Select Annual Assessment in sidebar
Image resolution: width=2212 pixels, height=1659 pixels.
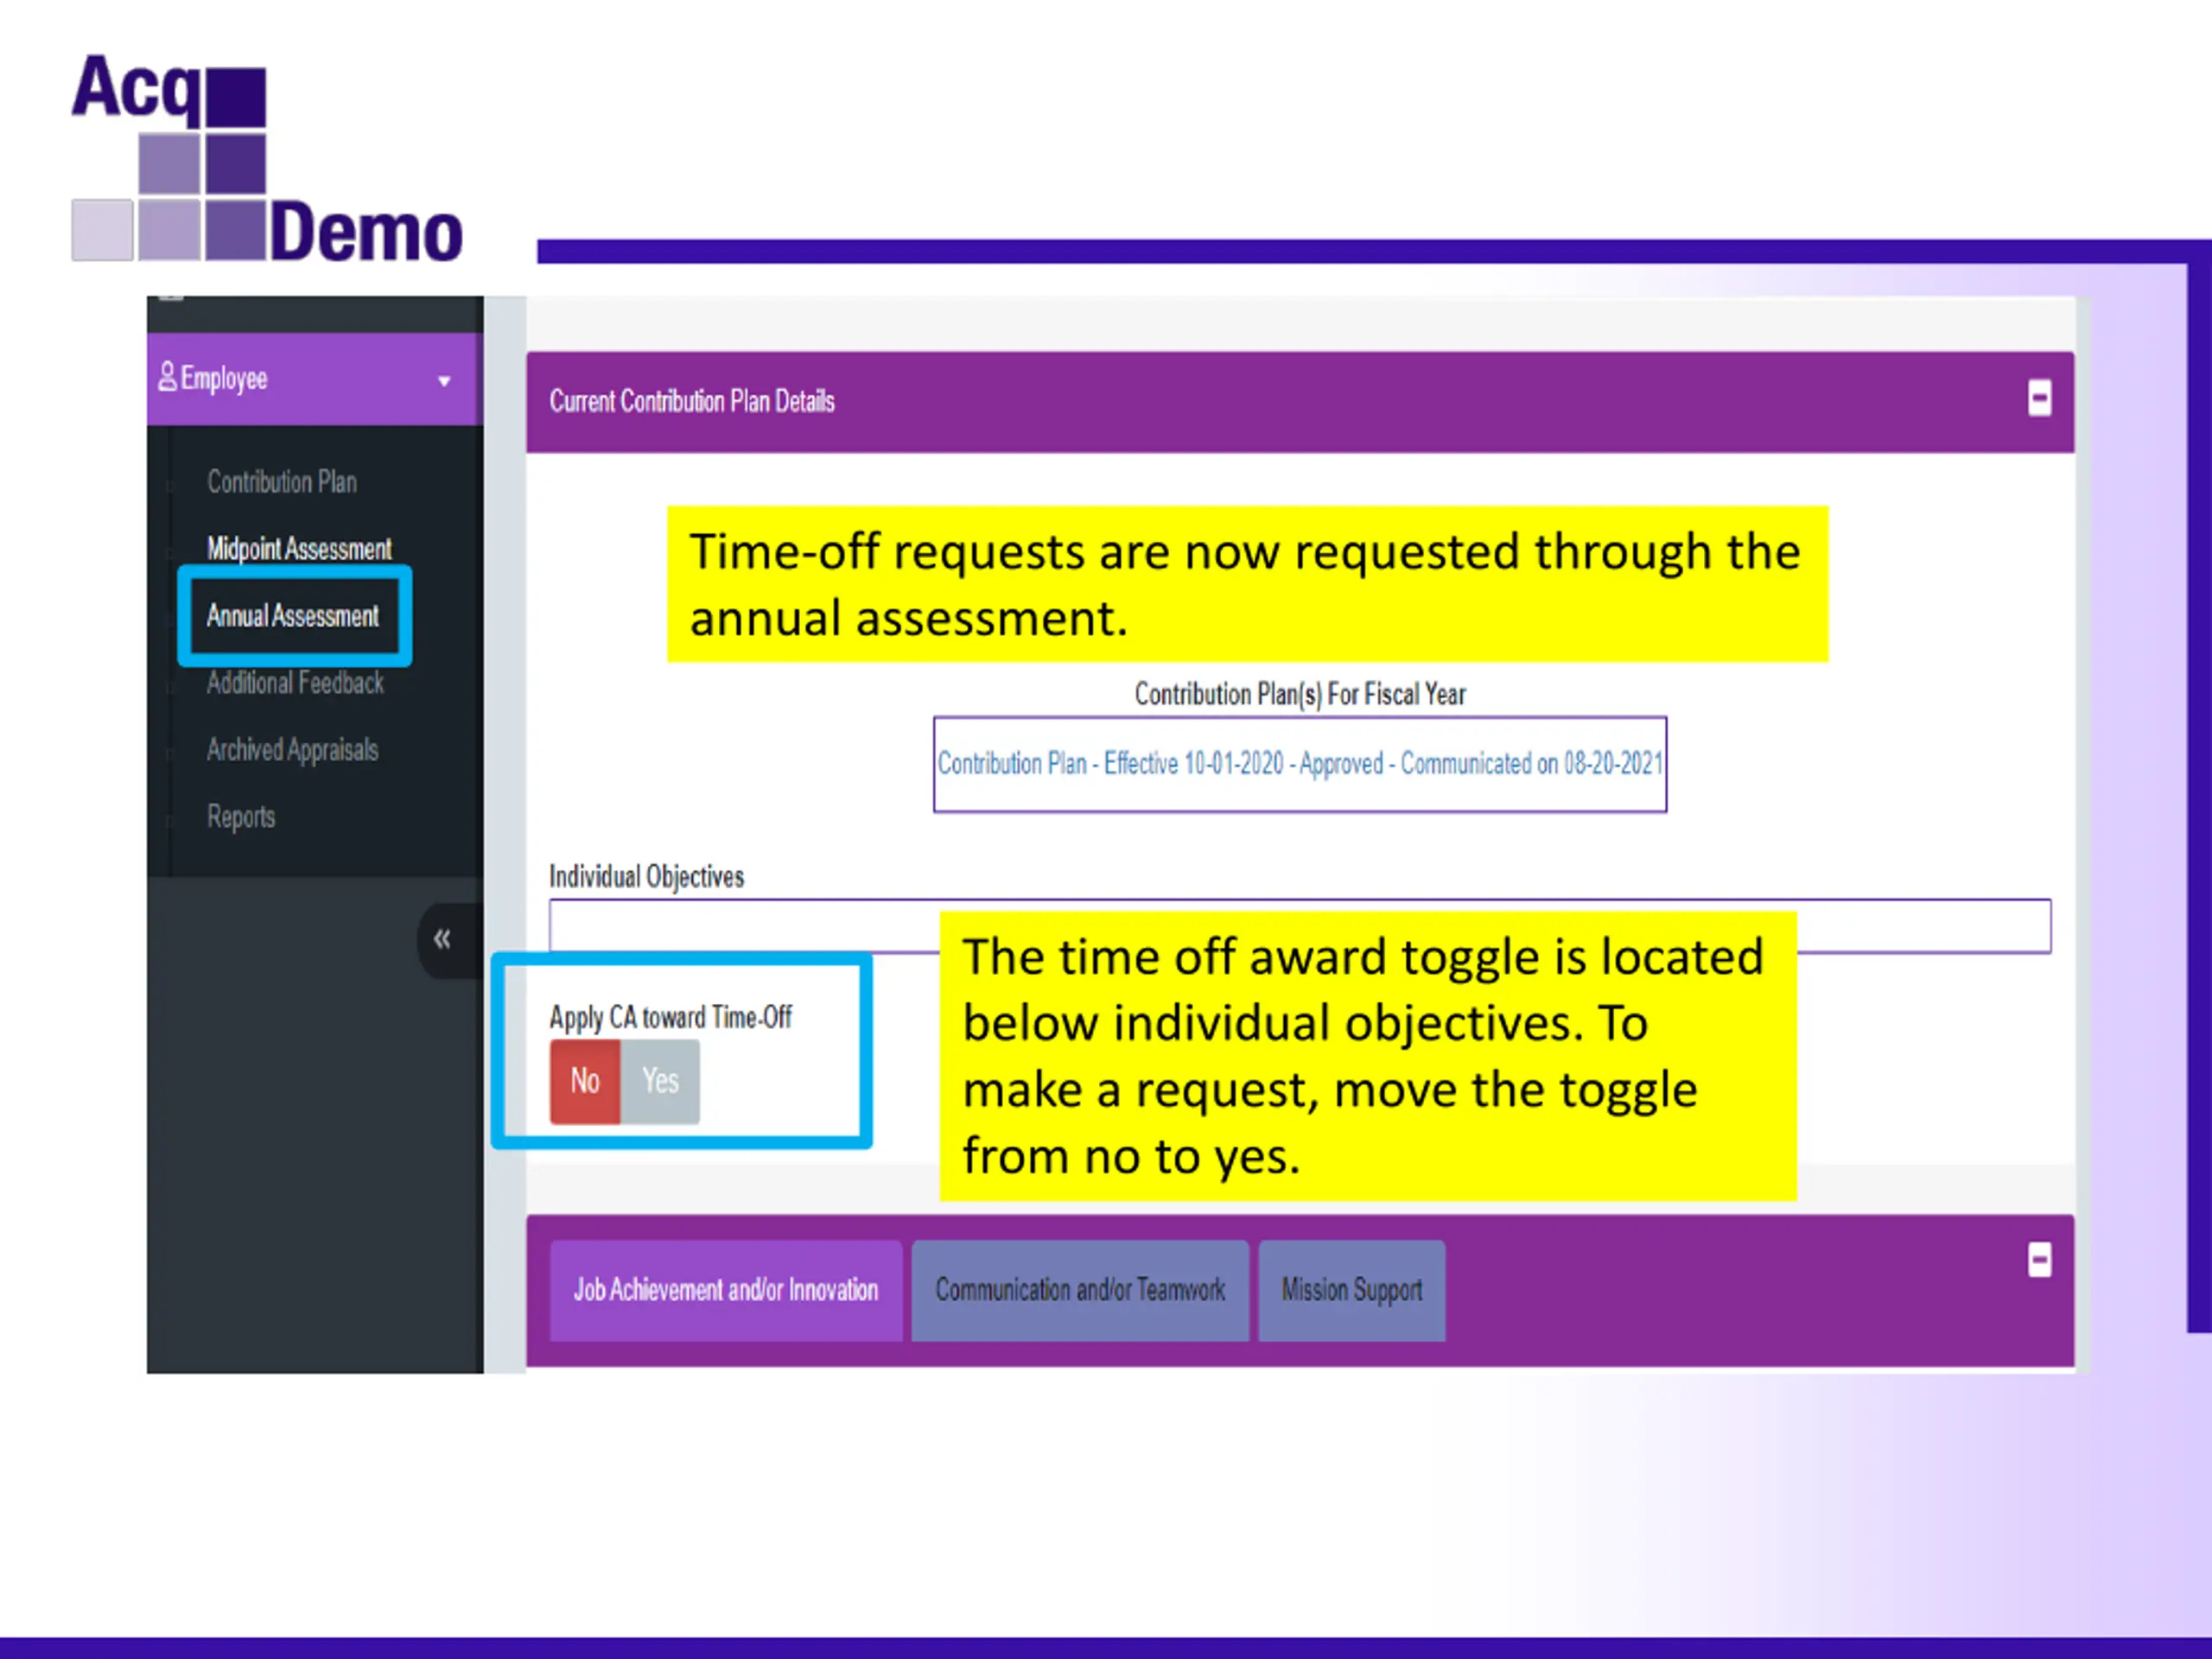click(x=292, y=616)
